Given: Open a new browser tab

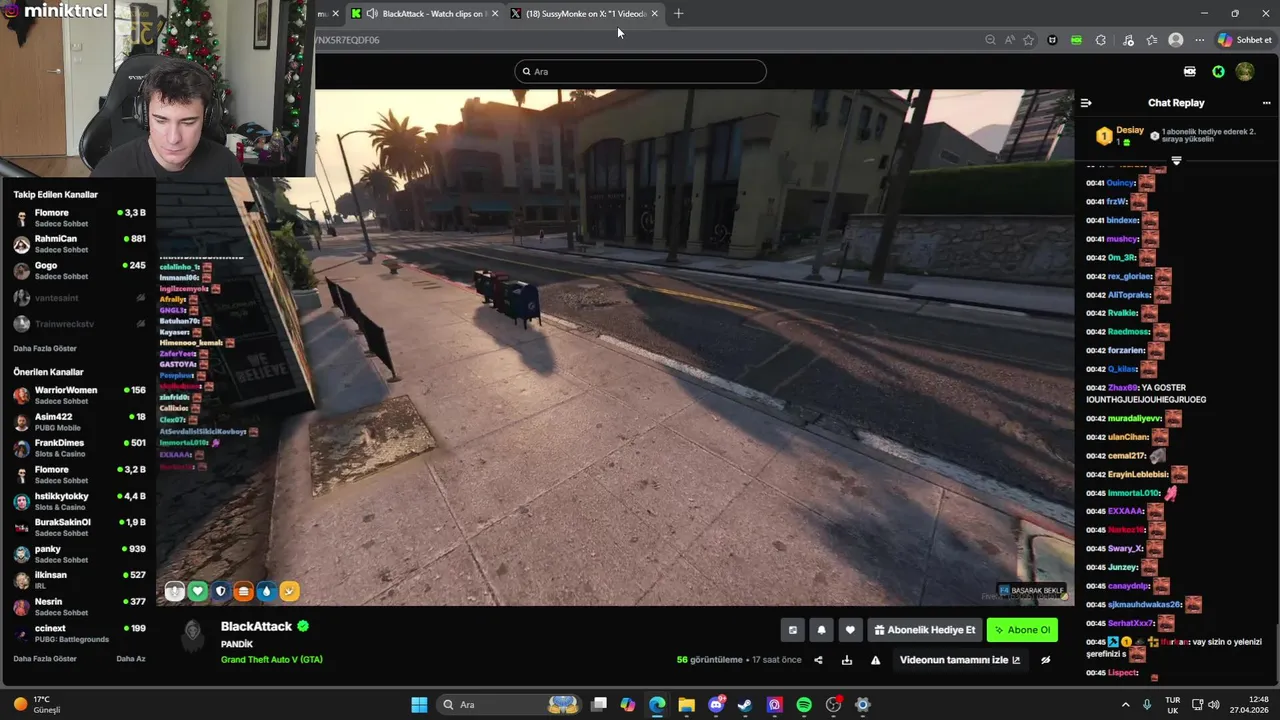Looking at the screenshot, I should [679, 14].
